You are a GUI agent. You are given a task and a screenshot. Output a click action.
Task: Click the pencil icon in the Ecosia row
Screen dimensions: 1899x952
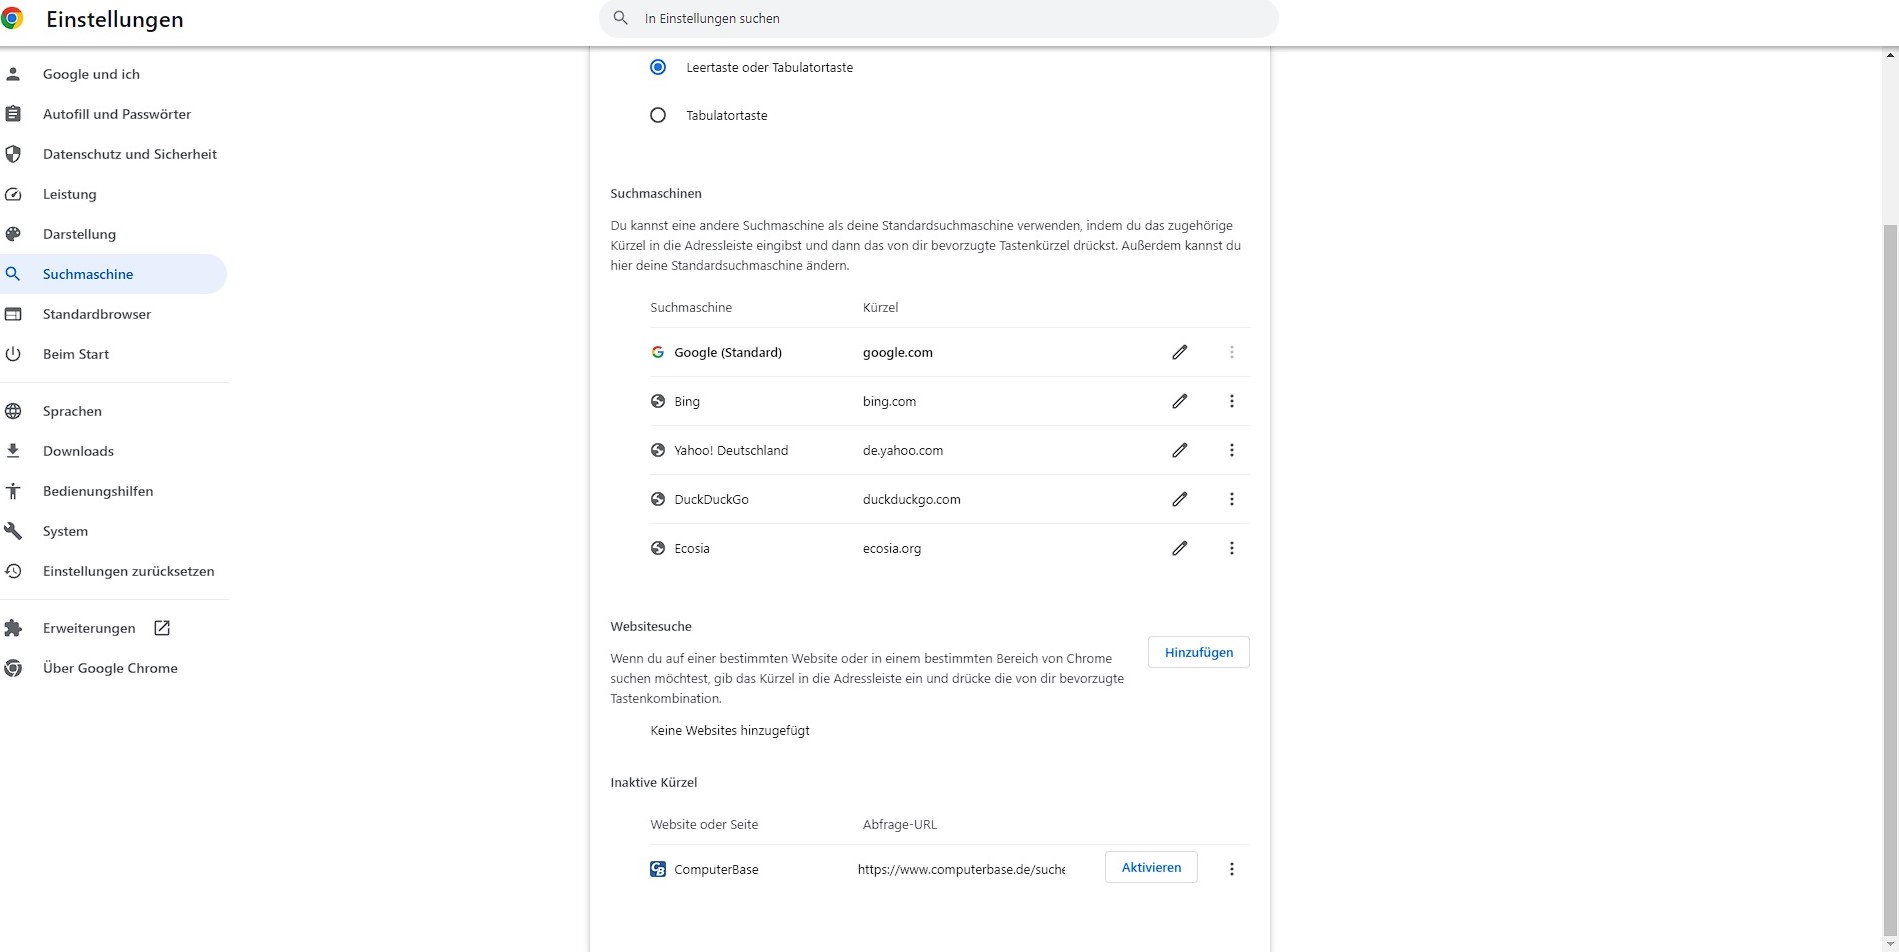(x=1180, y=548)
